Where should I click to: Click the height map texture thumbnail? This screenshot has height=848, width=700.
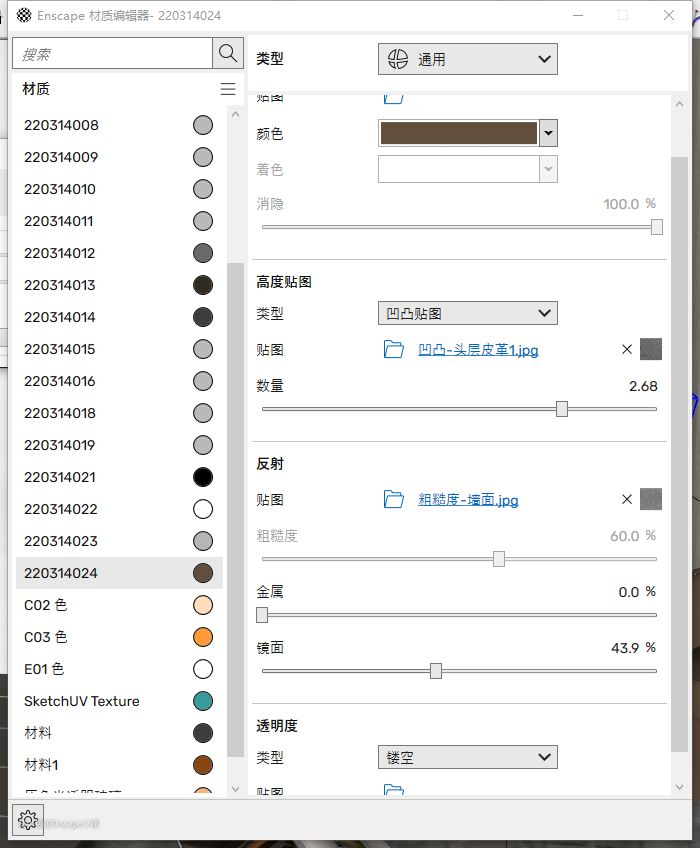click(x=651, y=349)
